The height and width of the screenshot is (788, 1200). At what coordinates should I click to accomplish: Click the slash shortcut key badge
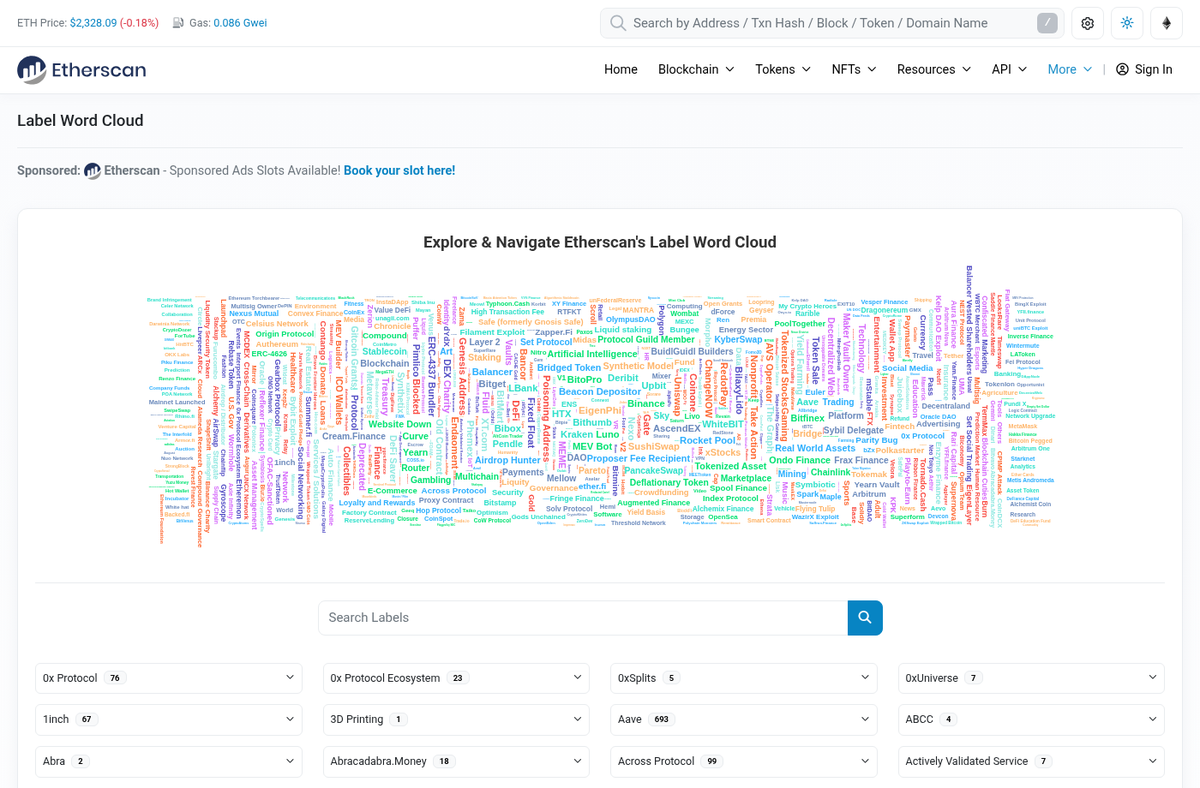coord(1047,23)
